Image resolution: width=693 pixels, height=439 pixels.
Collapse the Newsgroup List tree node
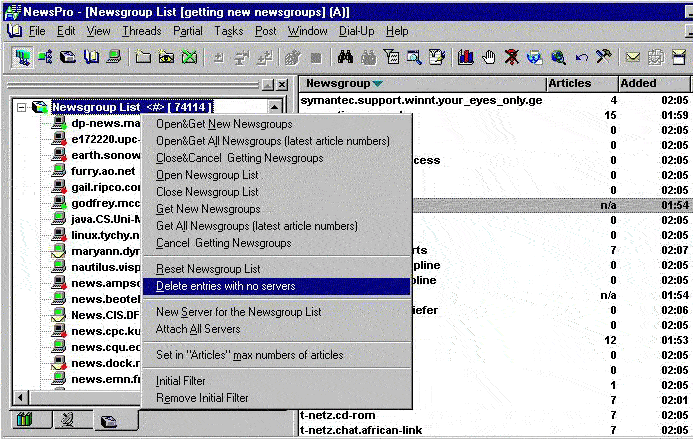pos(21,107)
